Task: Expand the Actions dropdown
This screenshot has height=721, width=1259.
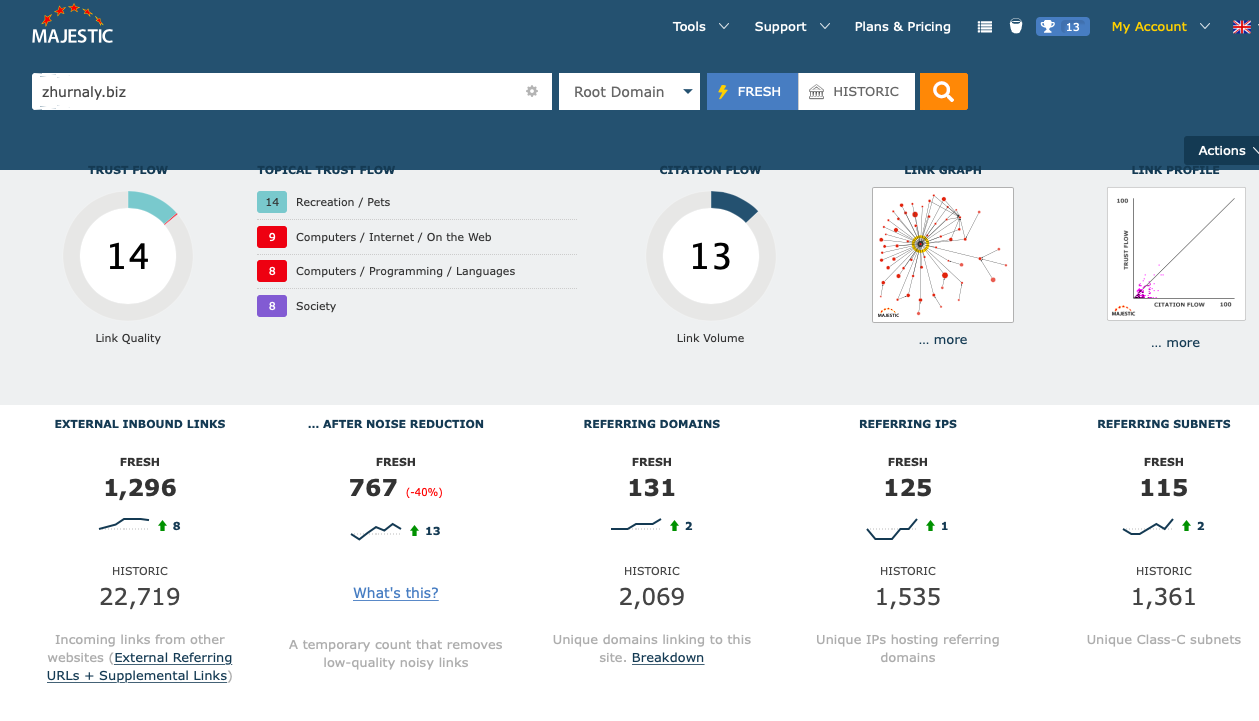Action: (1224, 151)
